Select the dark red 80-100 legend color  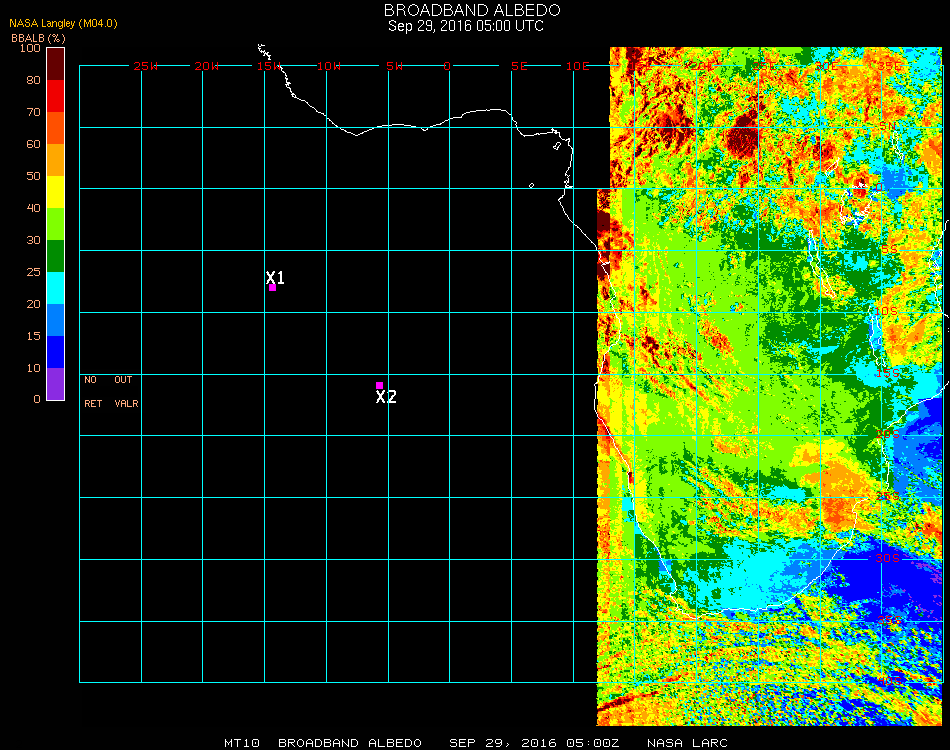[x=55, y=64]
